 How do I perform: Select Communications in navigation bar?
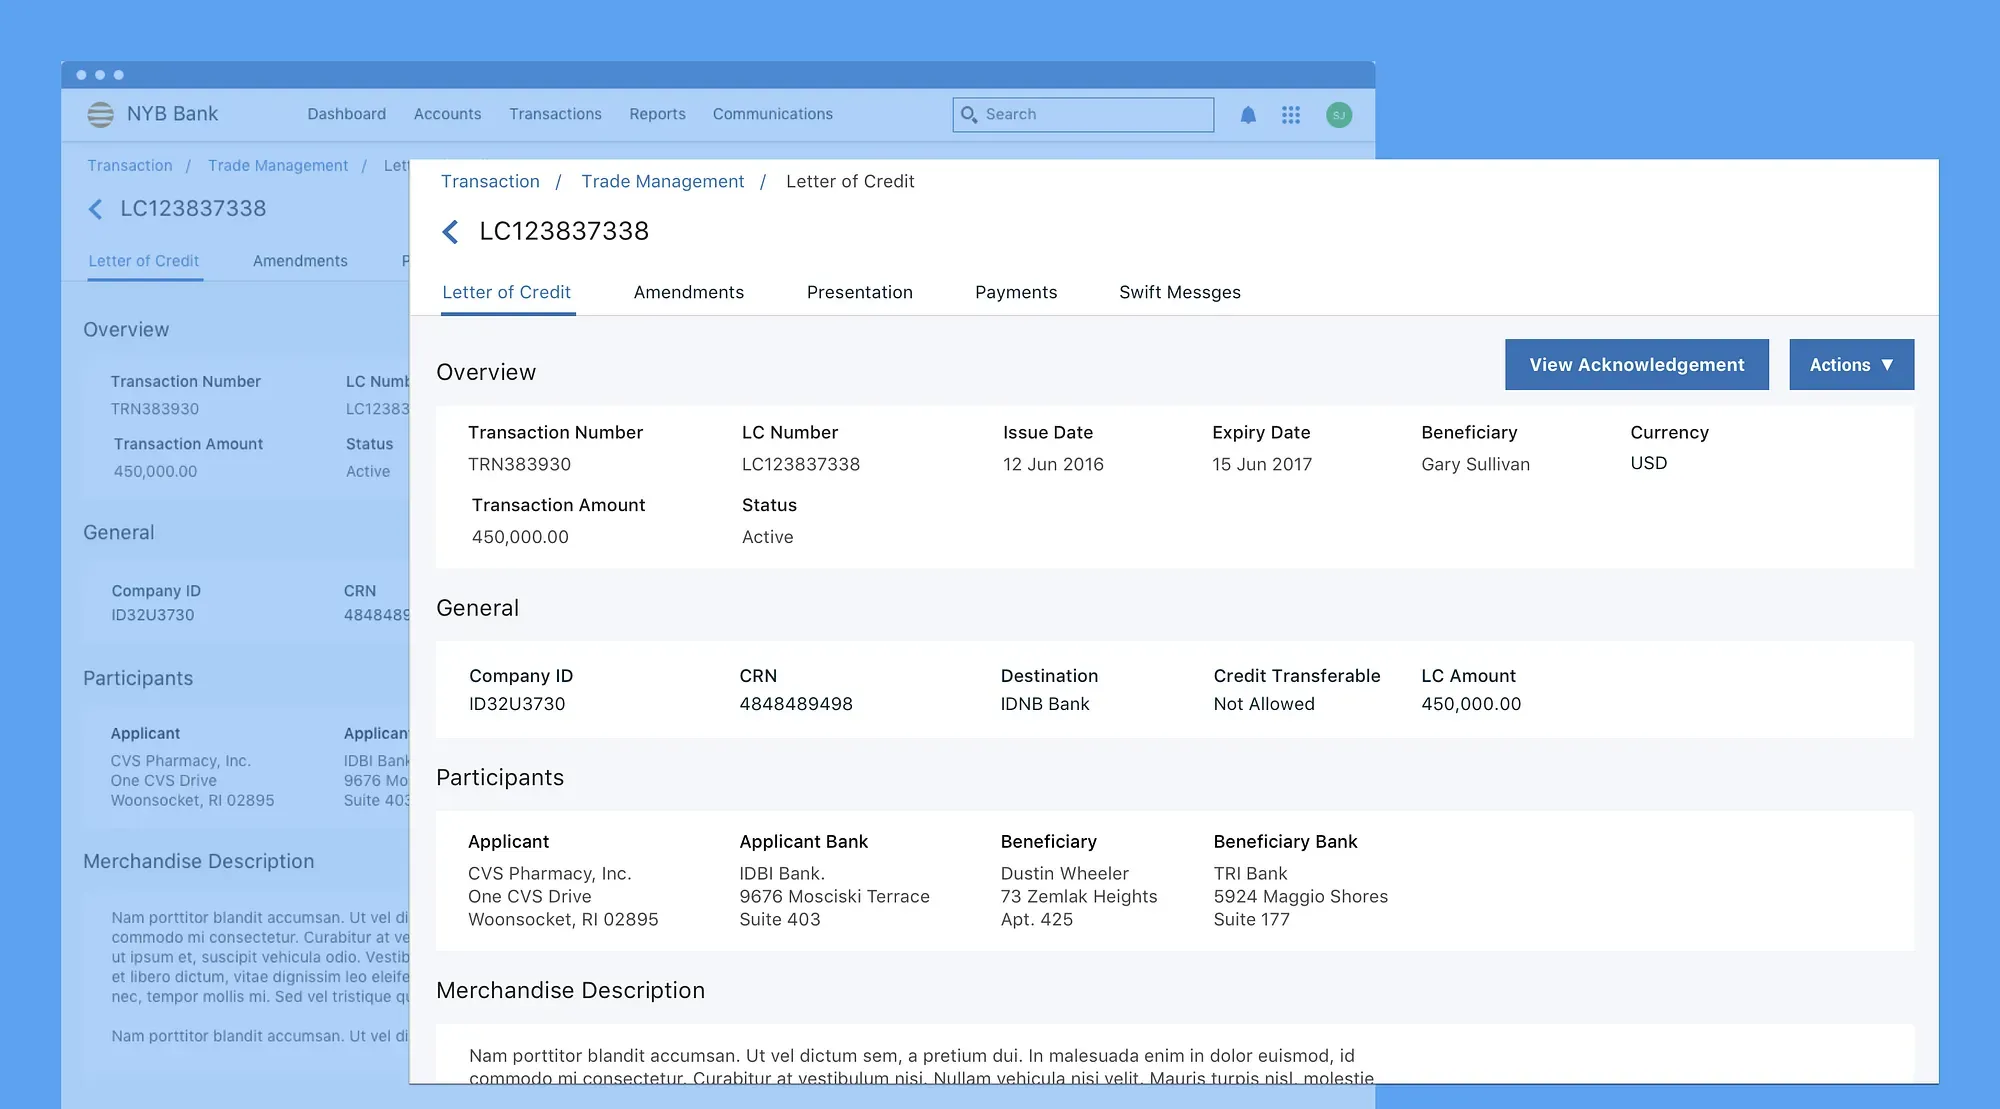(772, 114)
